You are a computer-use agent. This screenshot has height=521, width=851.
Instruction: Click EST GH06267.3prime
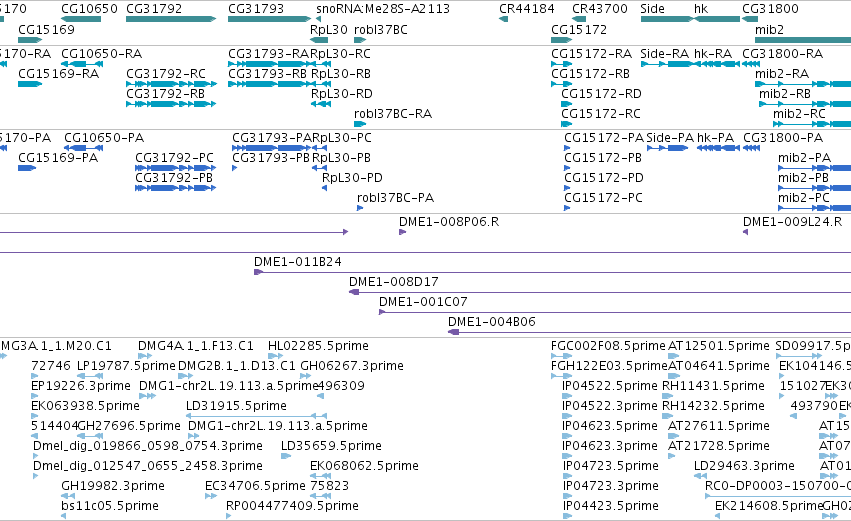click(x=352, y=366)
